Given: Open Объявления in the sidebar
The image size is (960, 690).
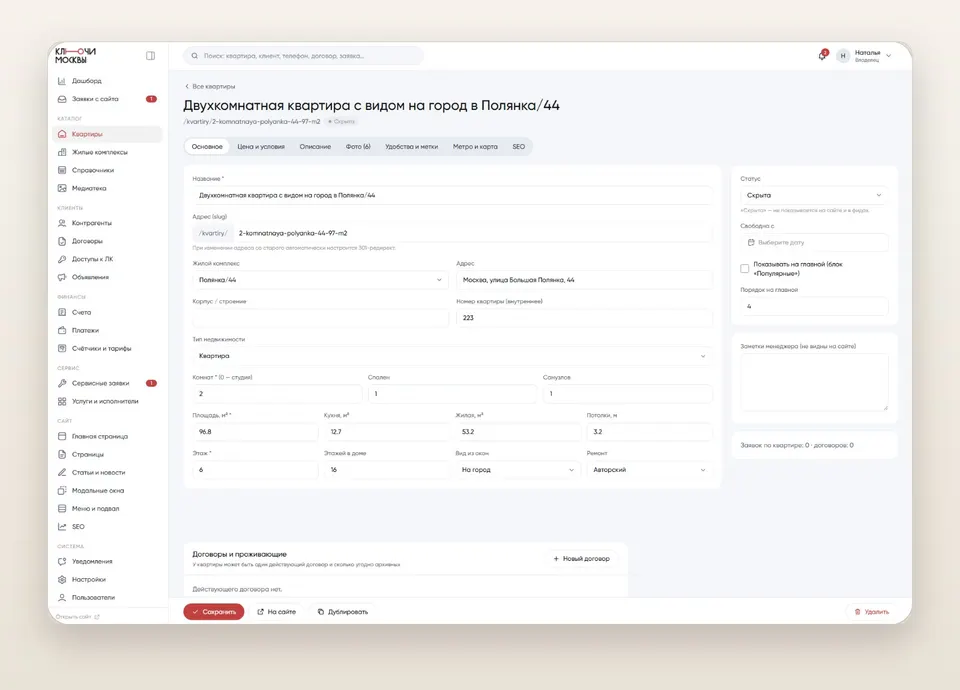Looking at the screenshot, I should tap(107, 277).
